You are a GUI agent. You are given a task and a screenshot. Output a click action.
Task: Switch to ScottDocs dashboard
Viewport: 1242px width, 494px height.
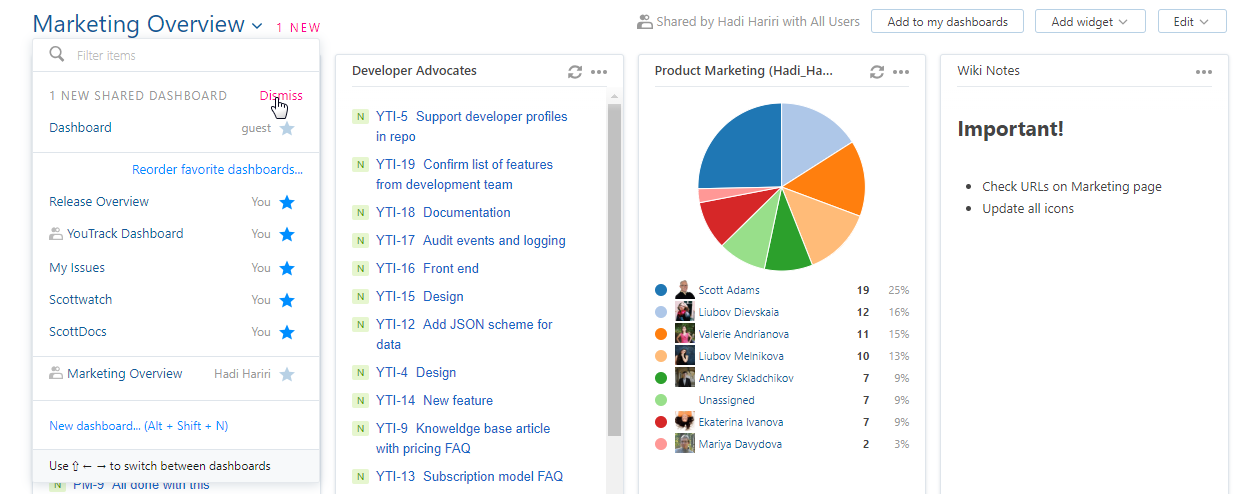point(78,332)
